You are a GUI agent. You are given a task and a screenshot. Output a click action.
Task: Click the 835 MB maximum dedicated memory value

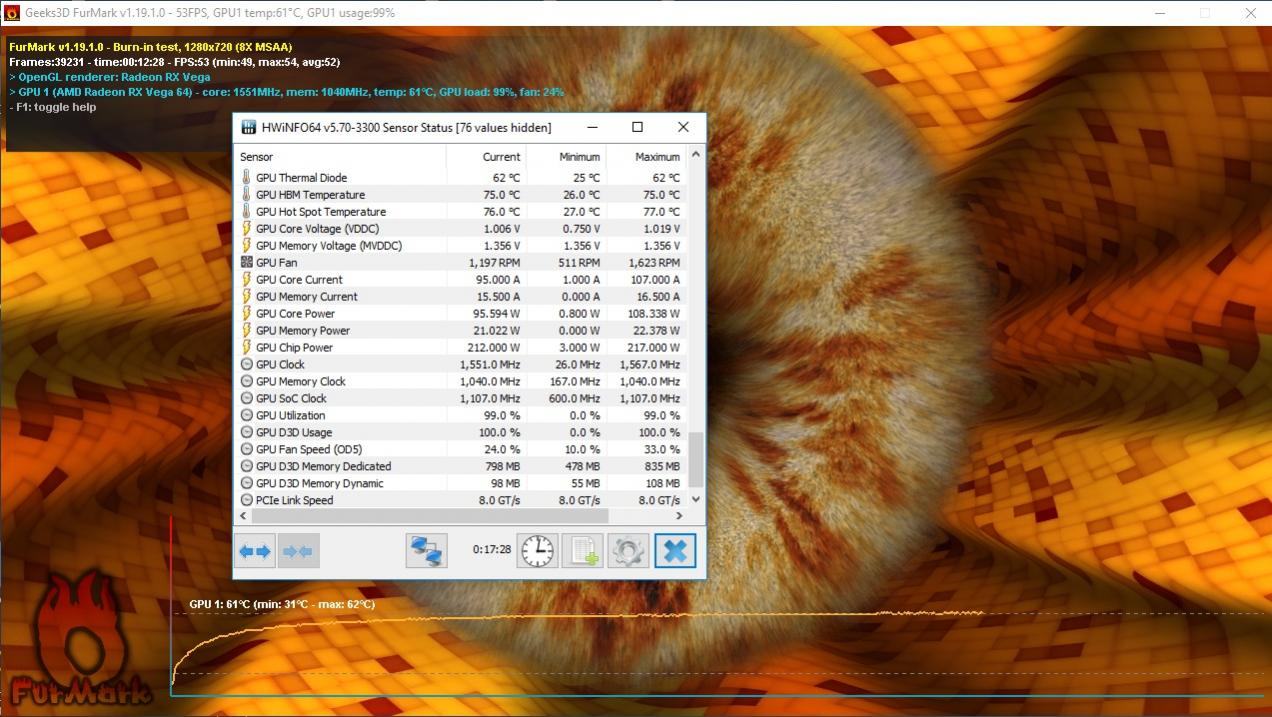click(x=662, y=466)
